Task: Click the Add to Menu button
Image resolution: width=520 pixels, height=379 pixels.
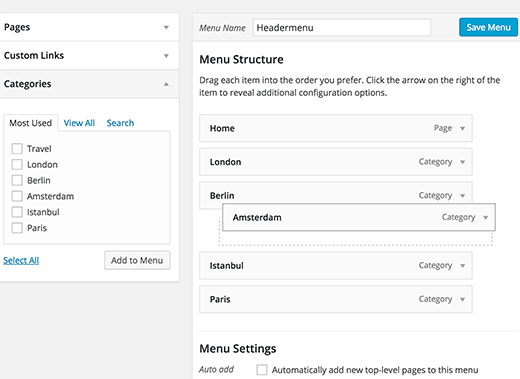Action: [137, 260]
